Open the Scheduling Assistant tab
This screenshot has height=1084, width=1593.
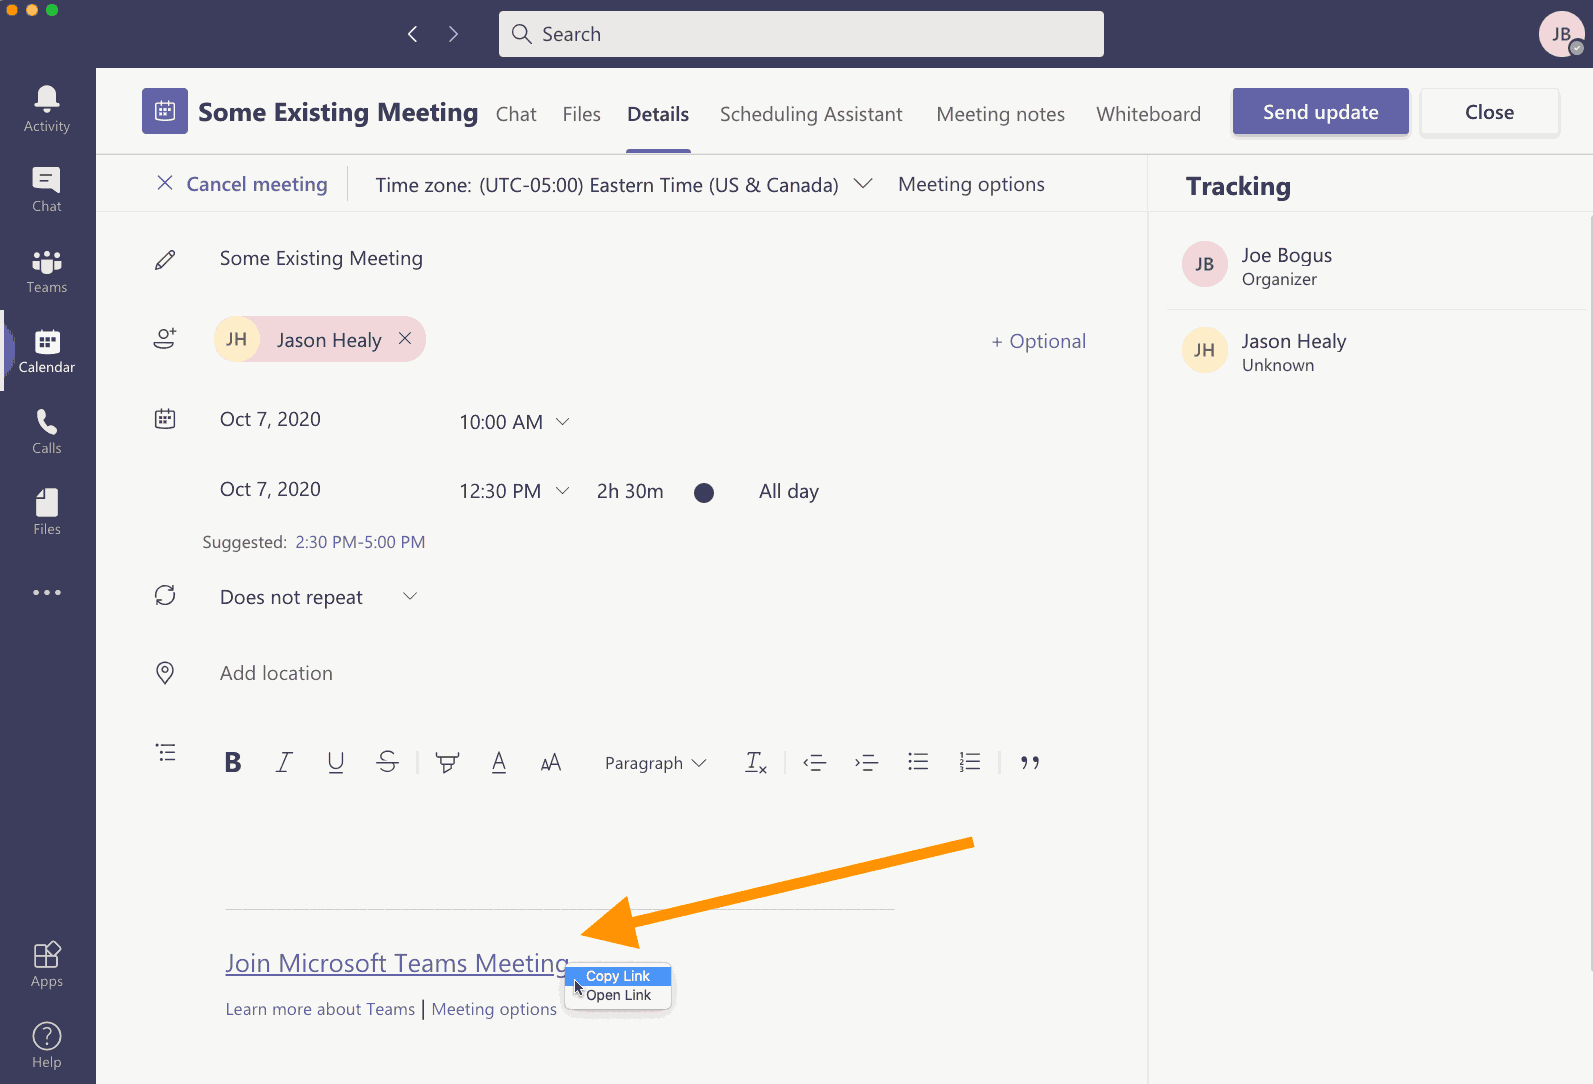[811, 114]
